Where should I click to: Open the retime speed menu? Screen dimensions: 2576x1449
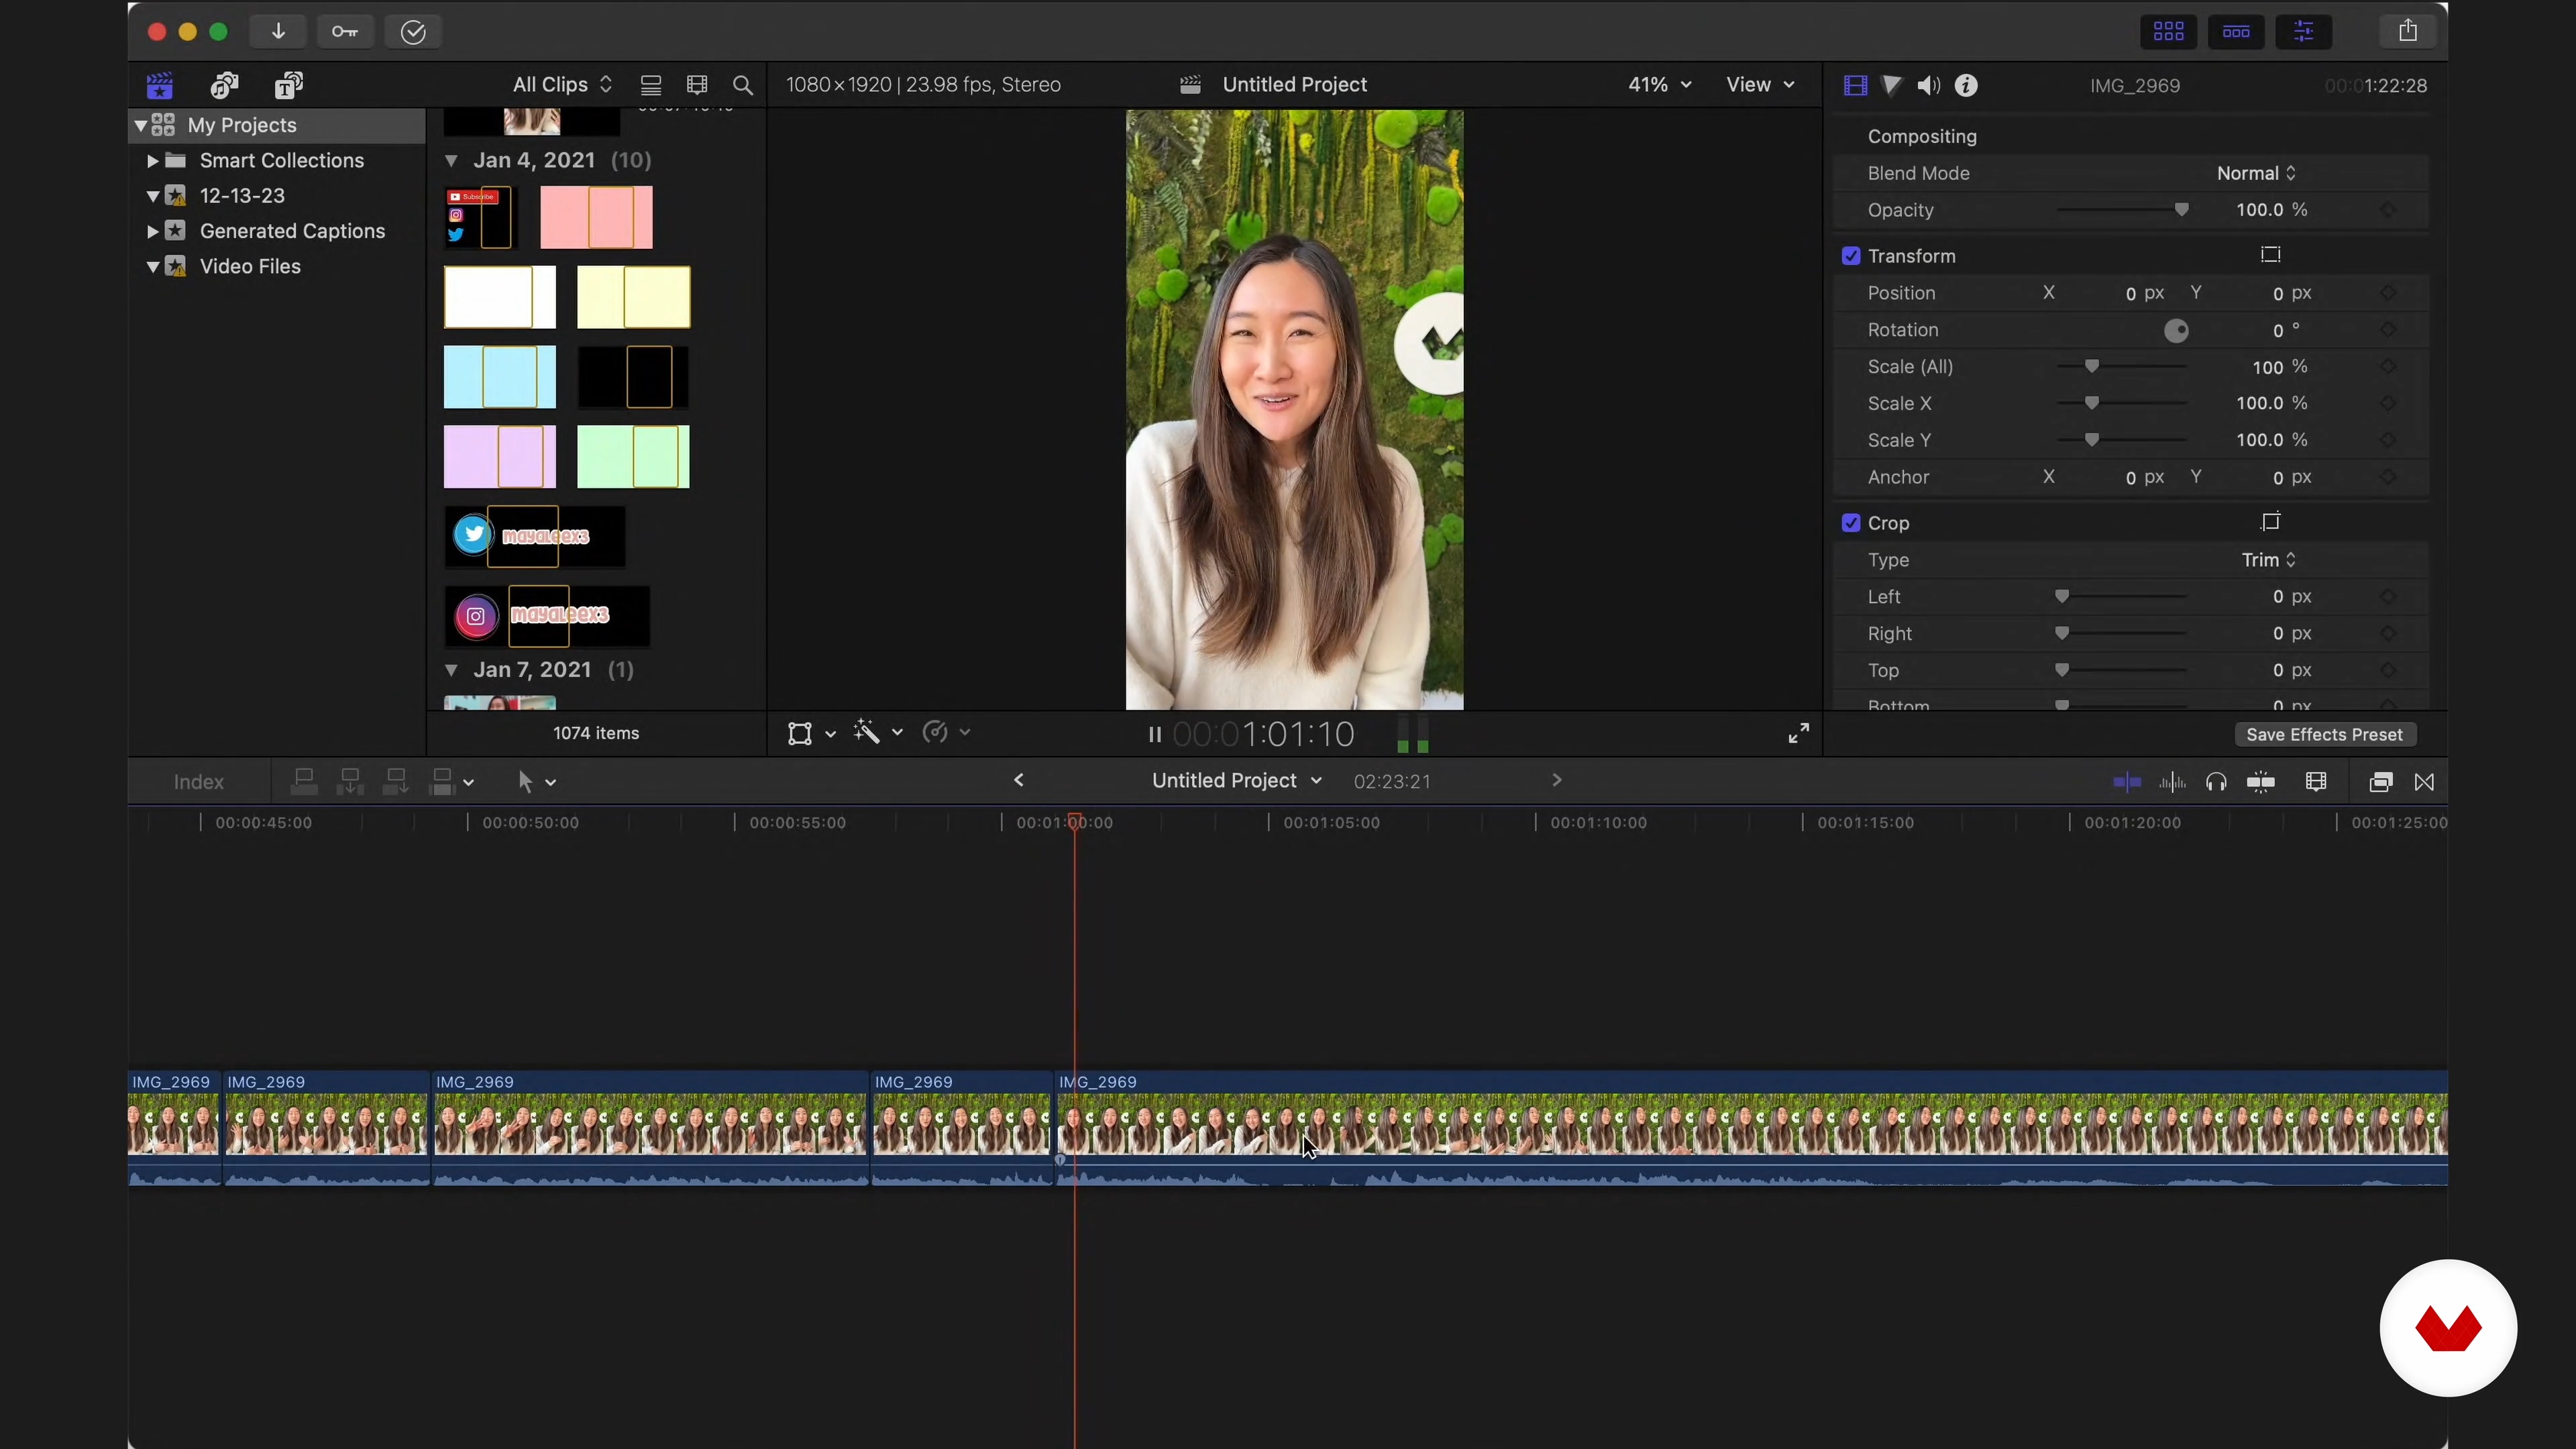coord(946,733)
